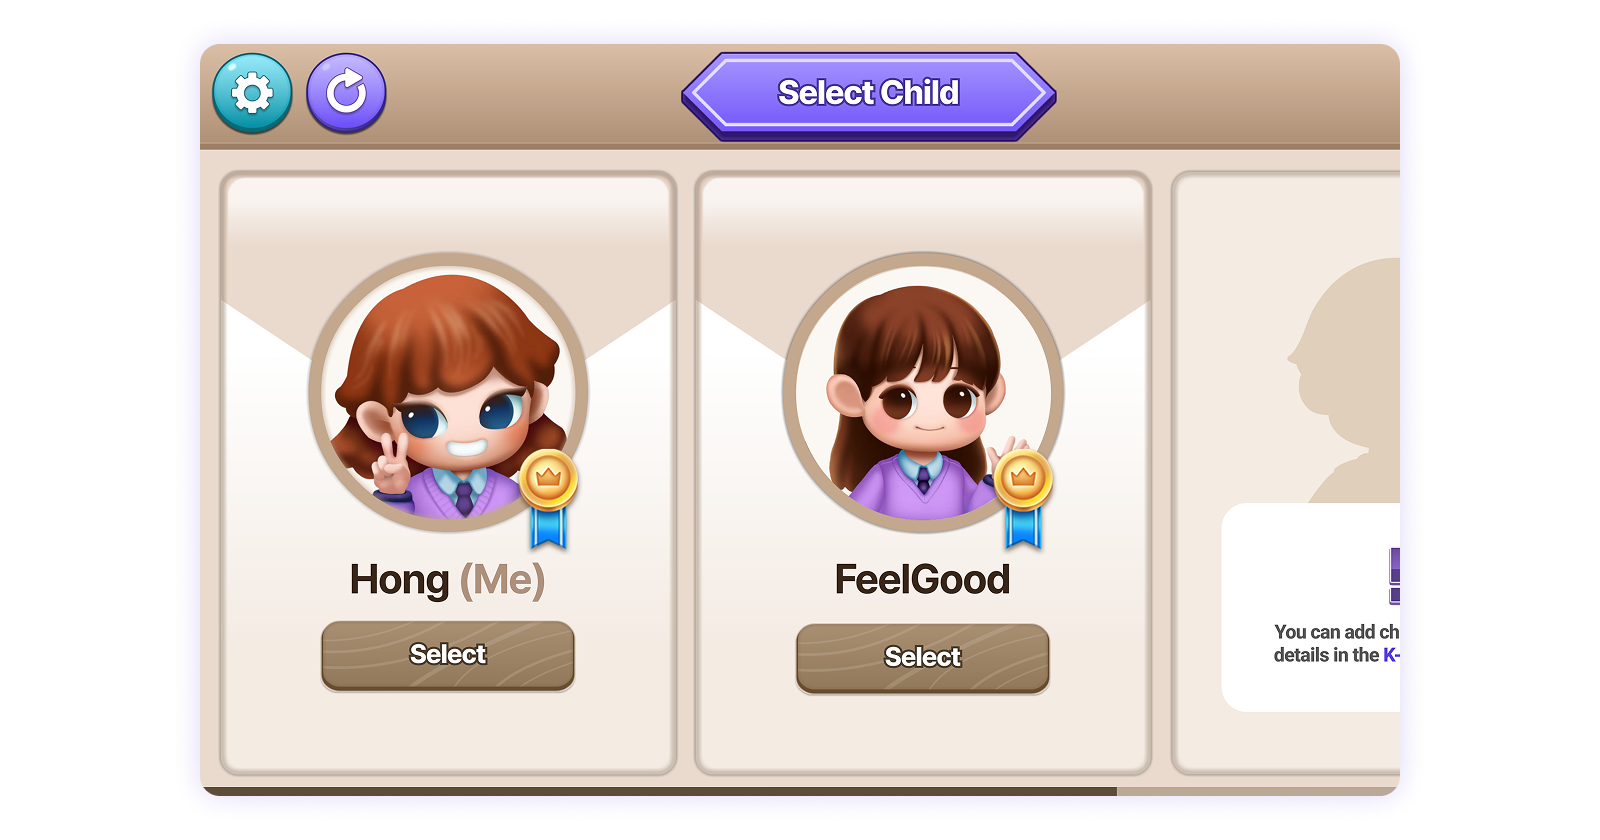
Task: Click the partially visible third profile card
Action: (x=1286, y=473)
